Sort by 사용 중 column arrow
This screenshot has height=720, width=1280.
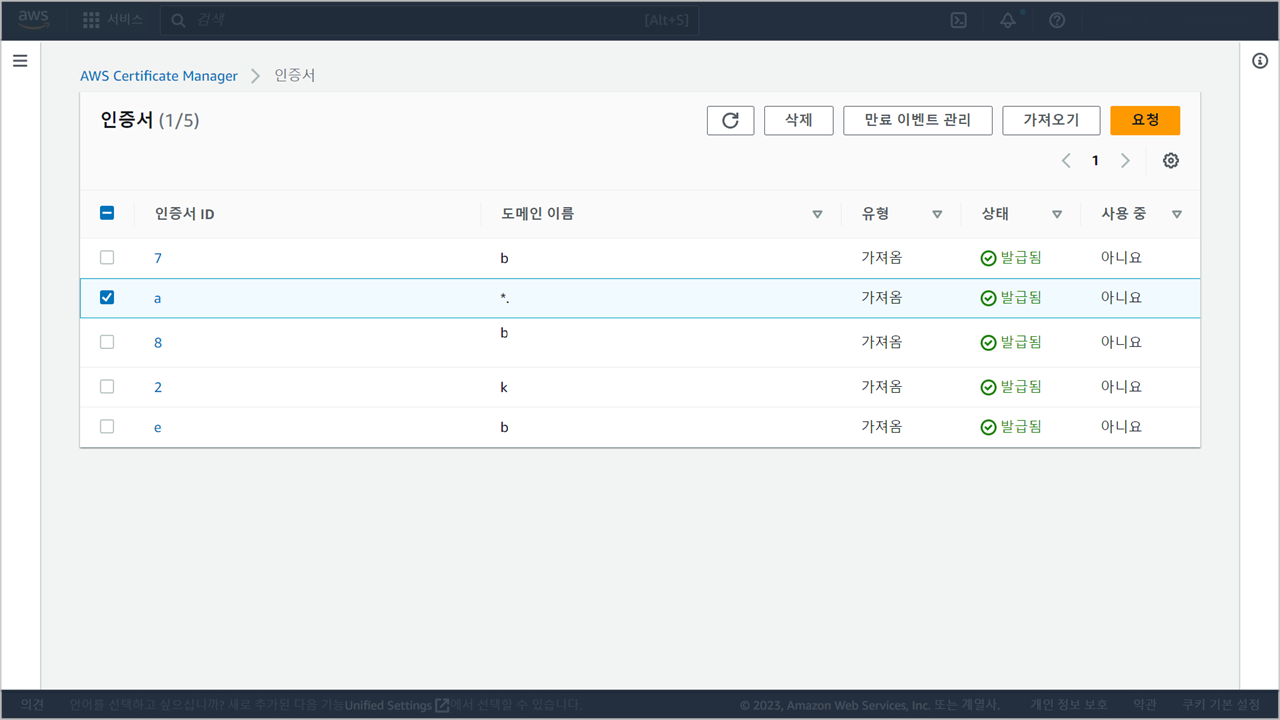1177,214
